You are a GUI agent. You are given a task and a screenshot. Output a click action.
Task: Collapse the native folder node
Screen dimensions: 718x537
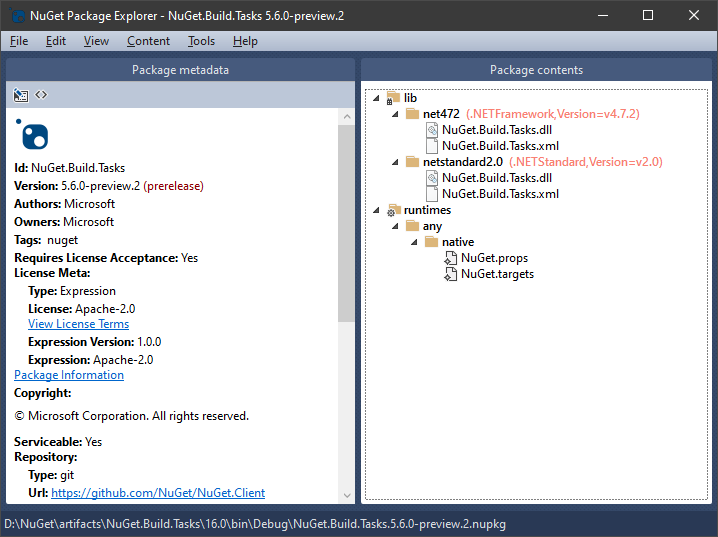coord(414,242)
